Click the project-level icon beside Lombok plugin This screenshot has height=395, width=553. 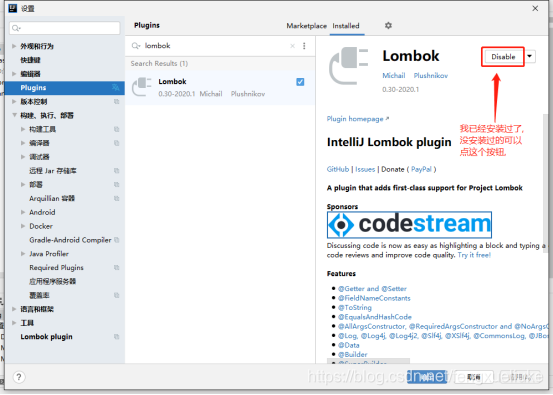(116, 337)
